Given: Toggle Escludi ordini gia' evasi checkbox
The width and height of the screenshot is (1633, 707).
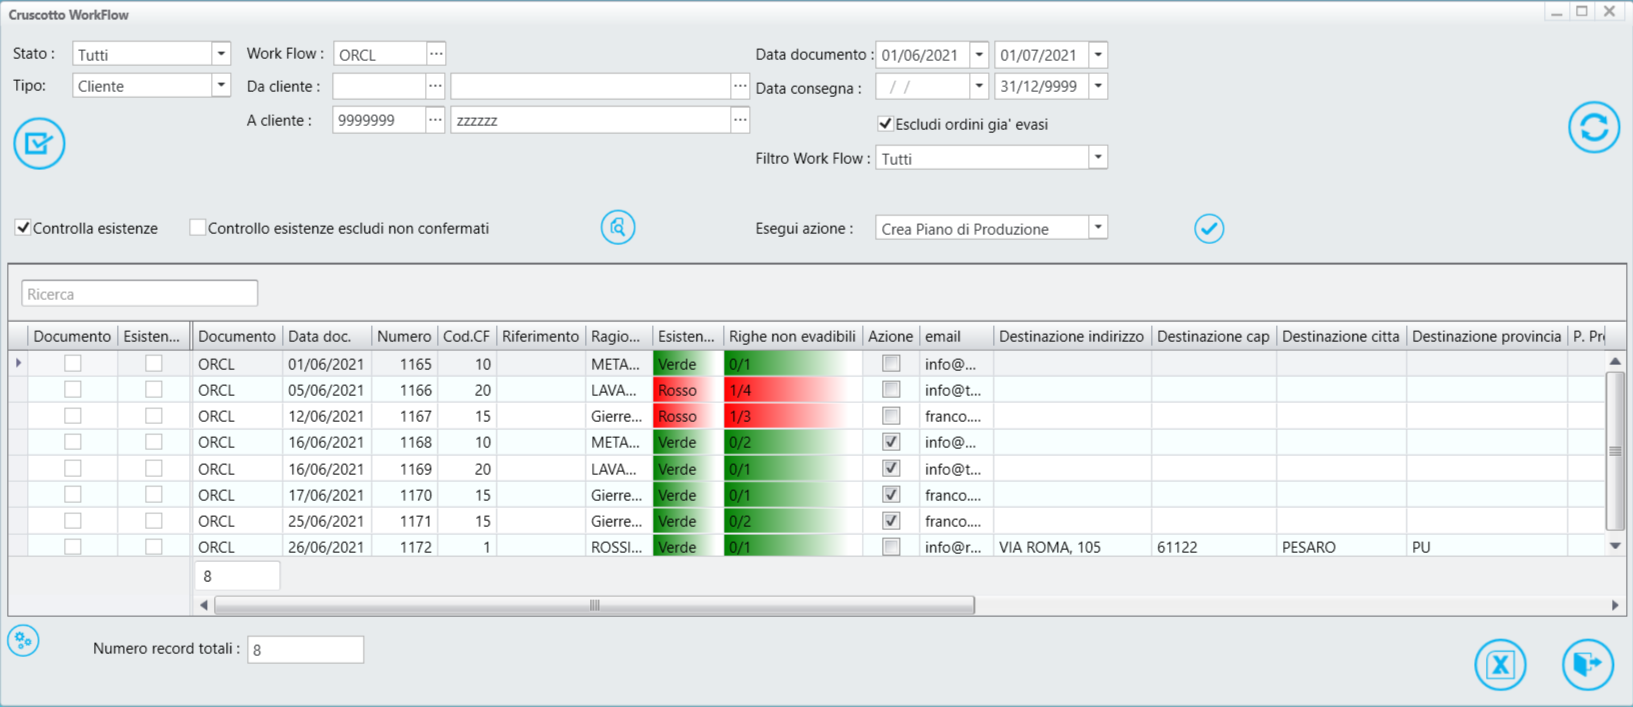Looking at the screenshot, I should [885, 124].
